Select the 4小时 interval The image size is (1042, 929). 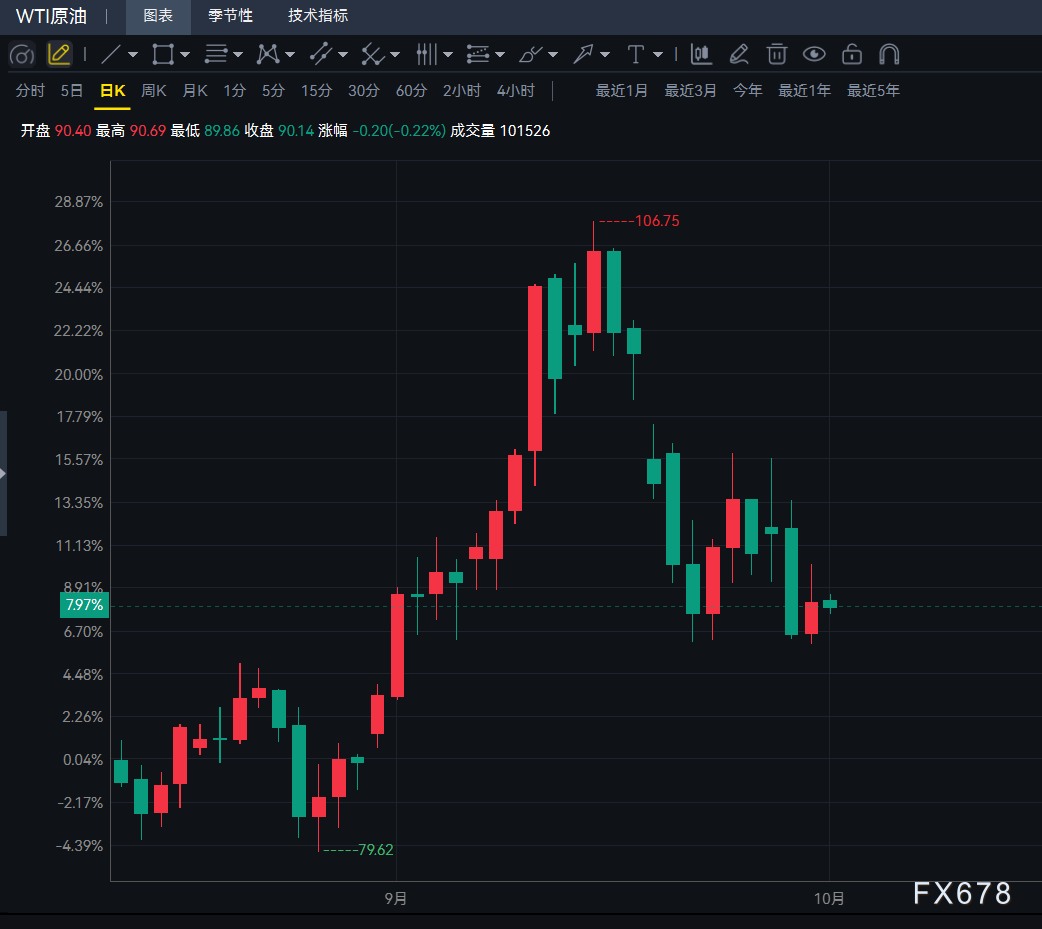pos(516,90)
